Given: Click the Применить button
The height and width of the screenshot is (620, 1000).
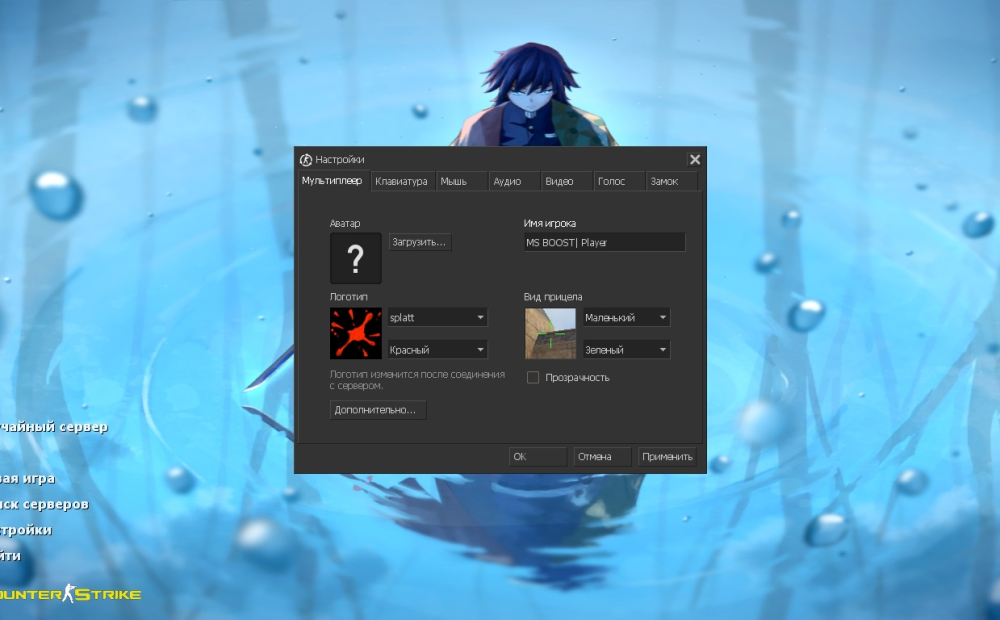Looking at the screenshot, I should pyautogui.click(x=666, y=457).
